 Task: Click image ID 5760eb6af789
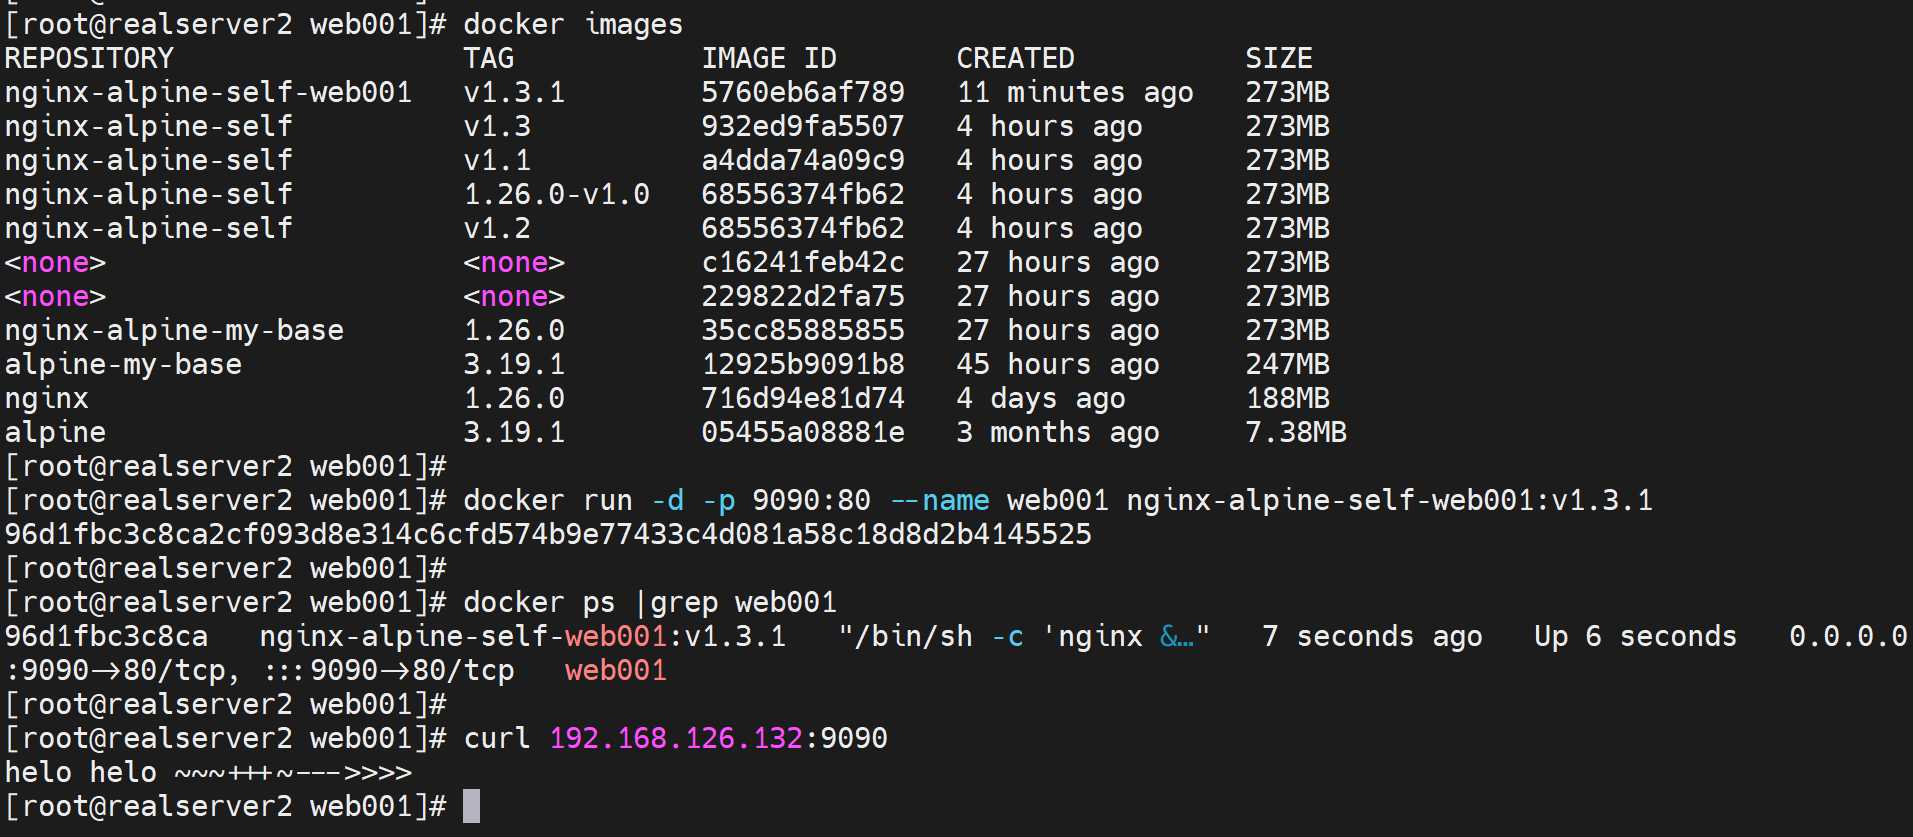coord(802,93)
